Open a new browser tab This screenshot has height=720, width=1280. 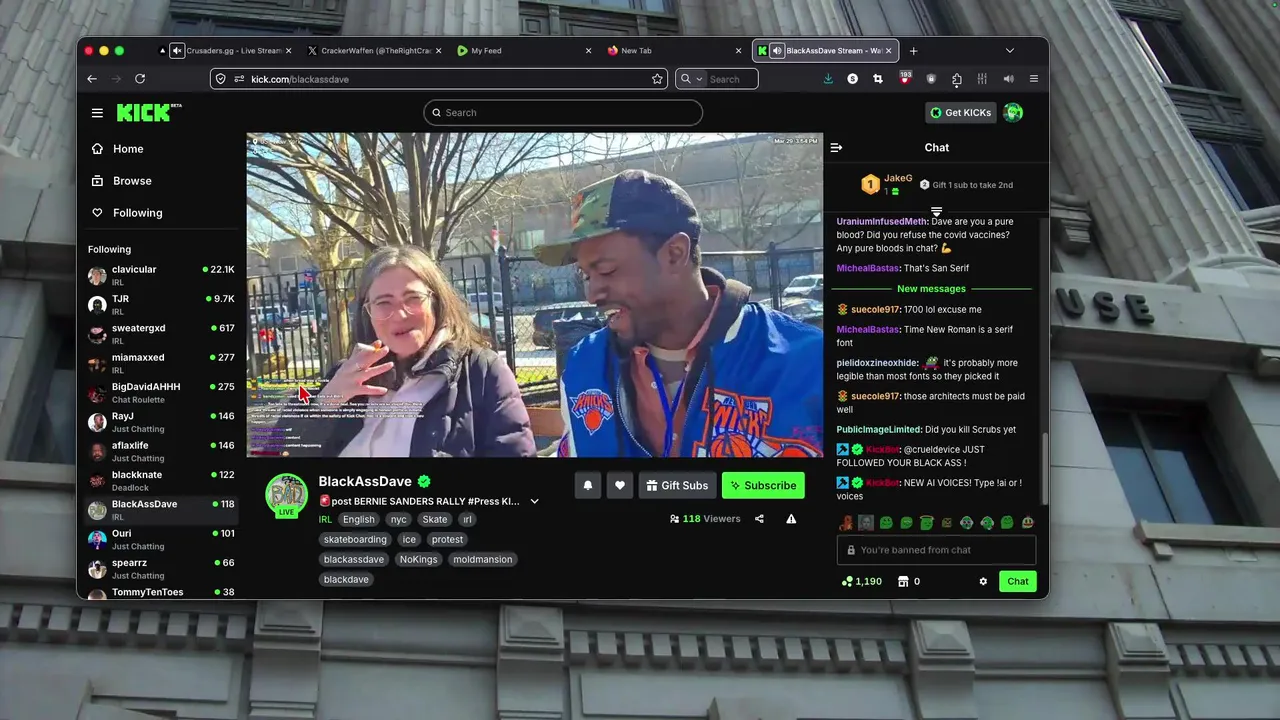(x=913, y=51)
